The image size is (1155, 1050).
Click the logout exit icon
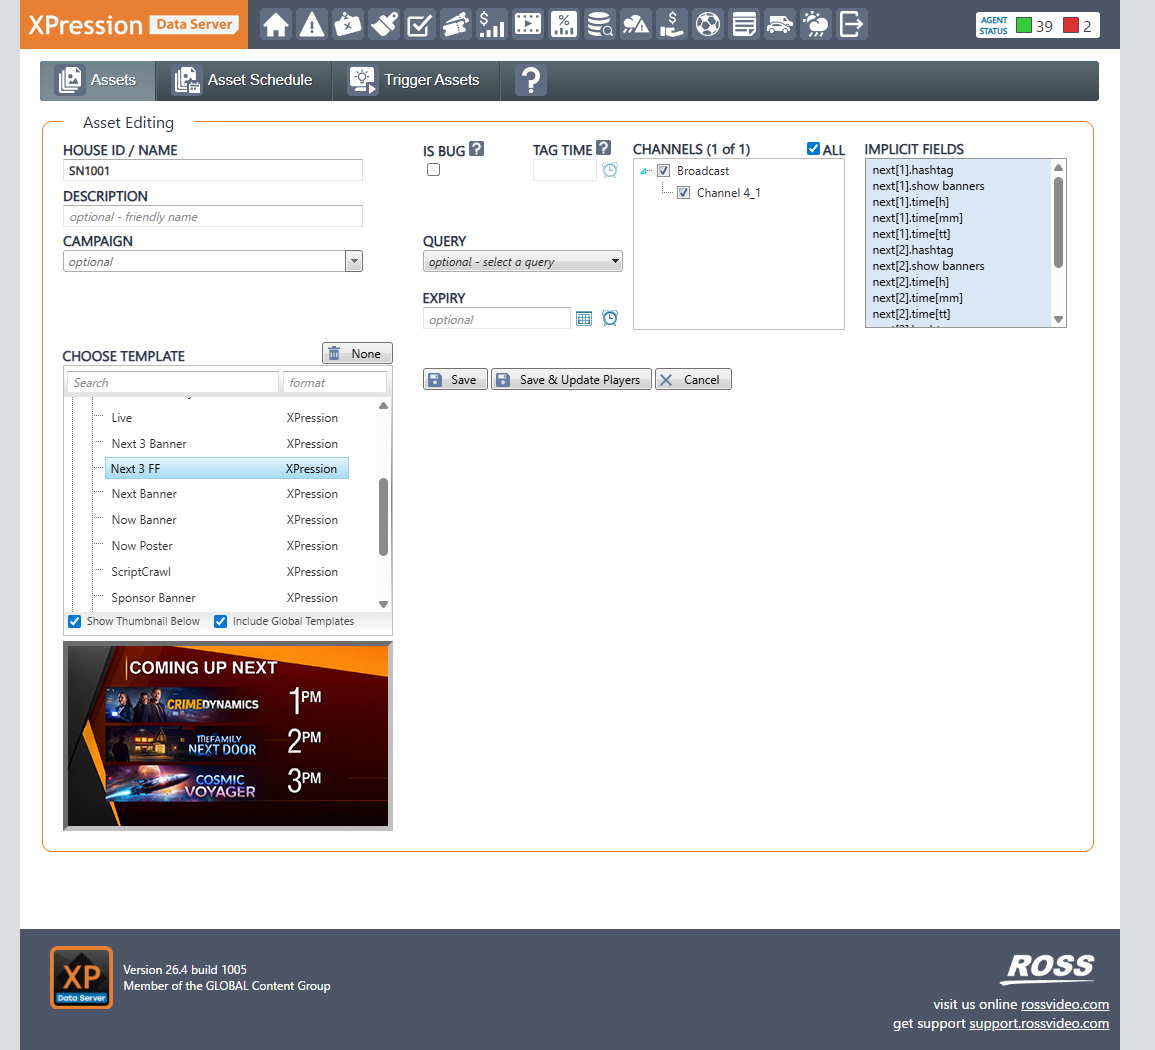point(852,24)
